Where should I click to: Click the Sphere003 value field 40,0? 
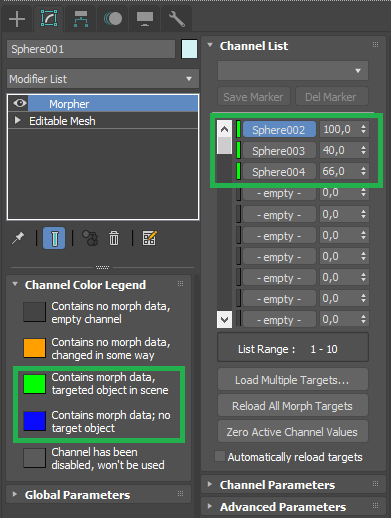click(x=338, y=151)
